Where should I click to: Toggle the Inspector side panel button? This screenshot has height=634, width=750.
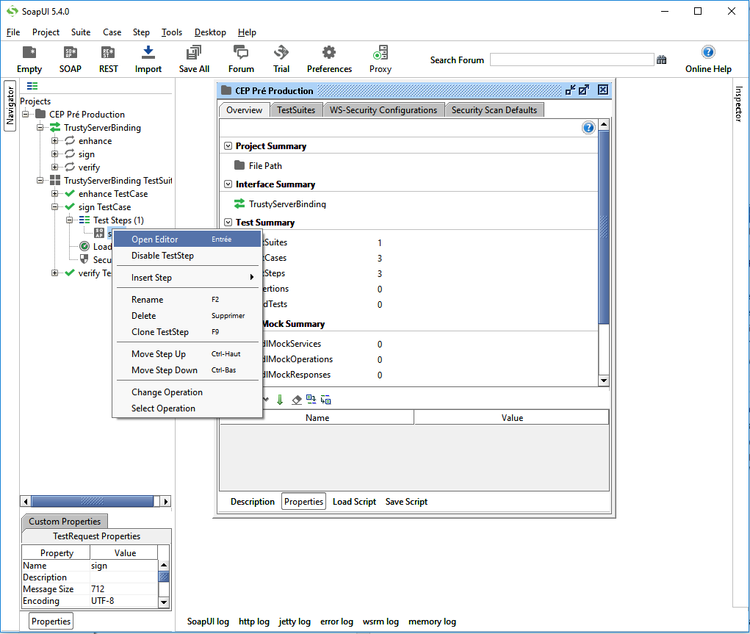739,103
